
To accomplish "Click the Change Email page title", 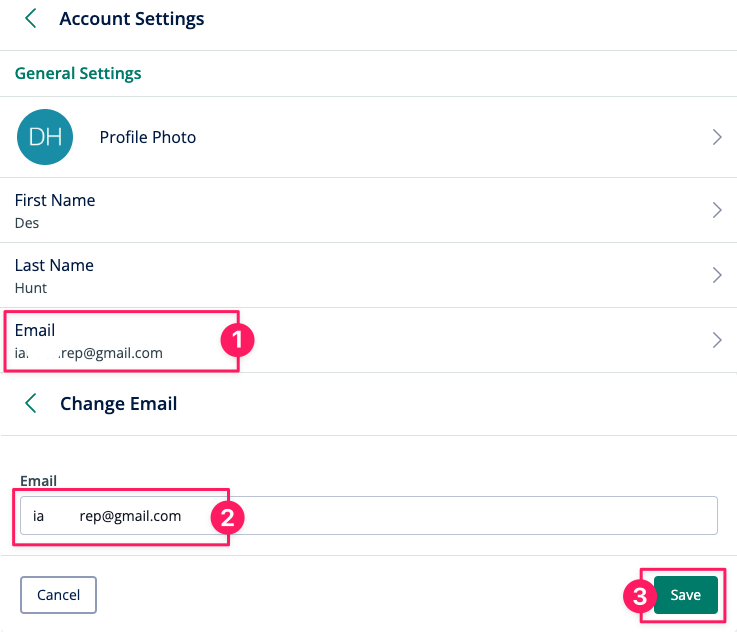I will pos(118,404).
